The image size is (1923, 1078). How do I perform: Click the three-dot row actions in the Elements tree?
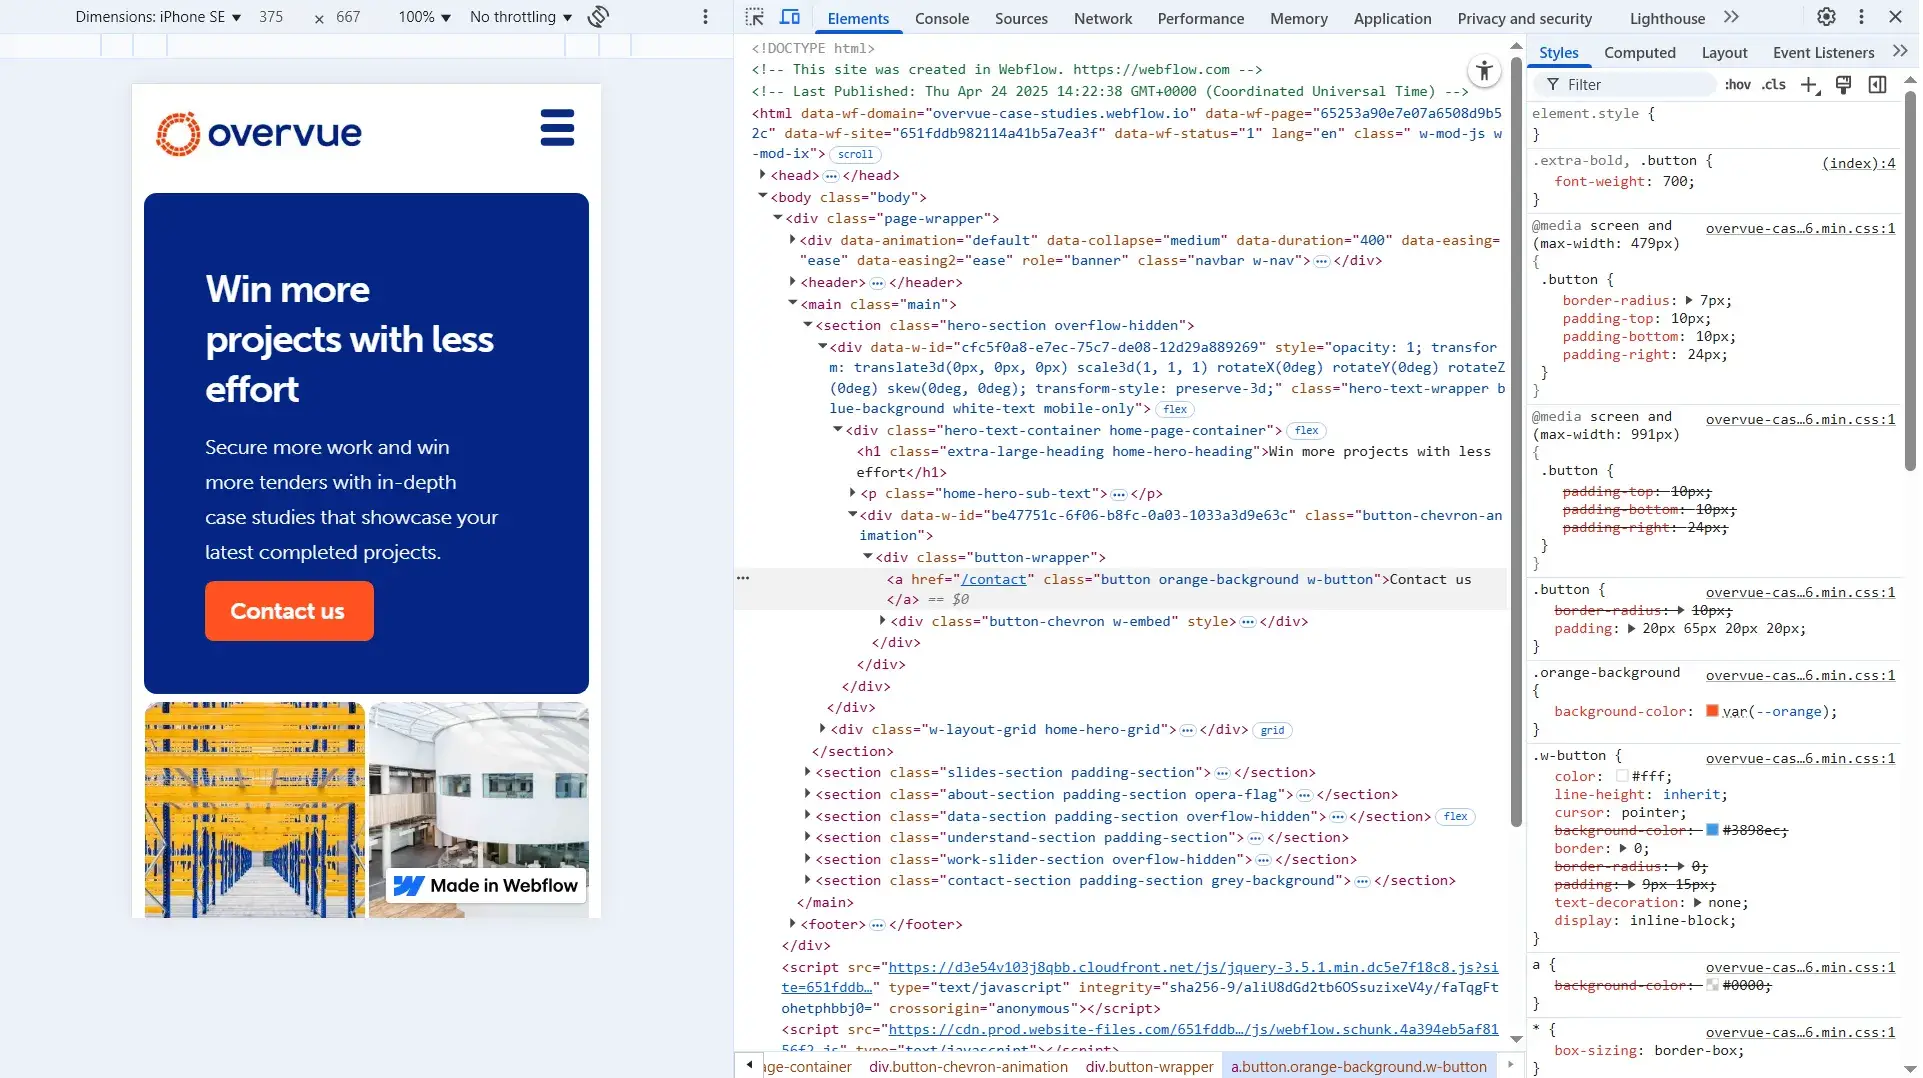tap(743, 578)
